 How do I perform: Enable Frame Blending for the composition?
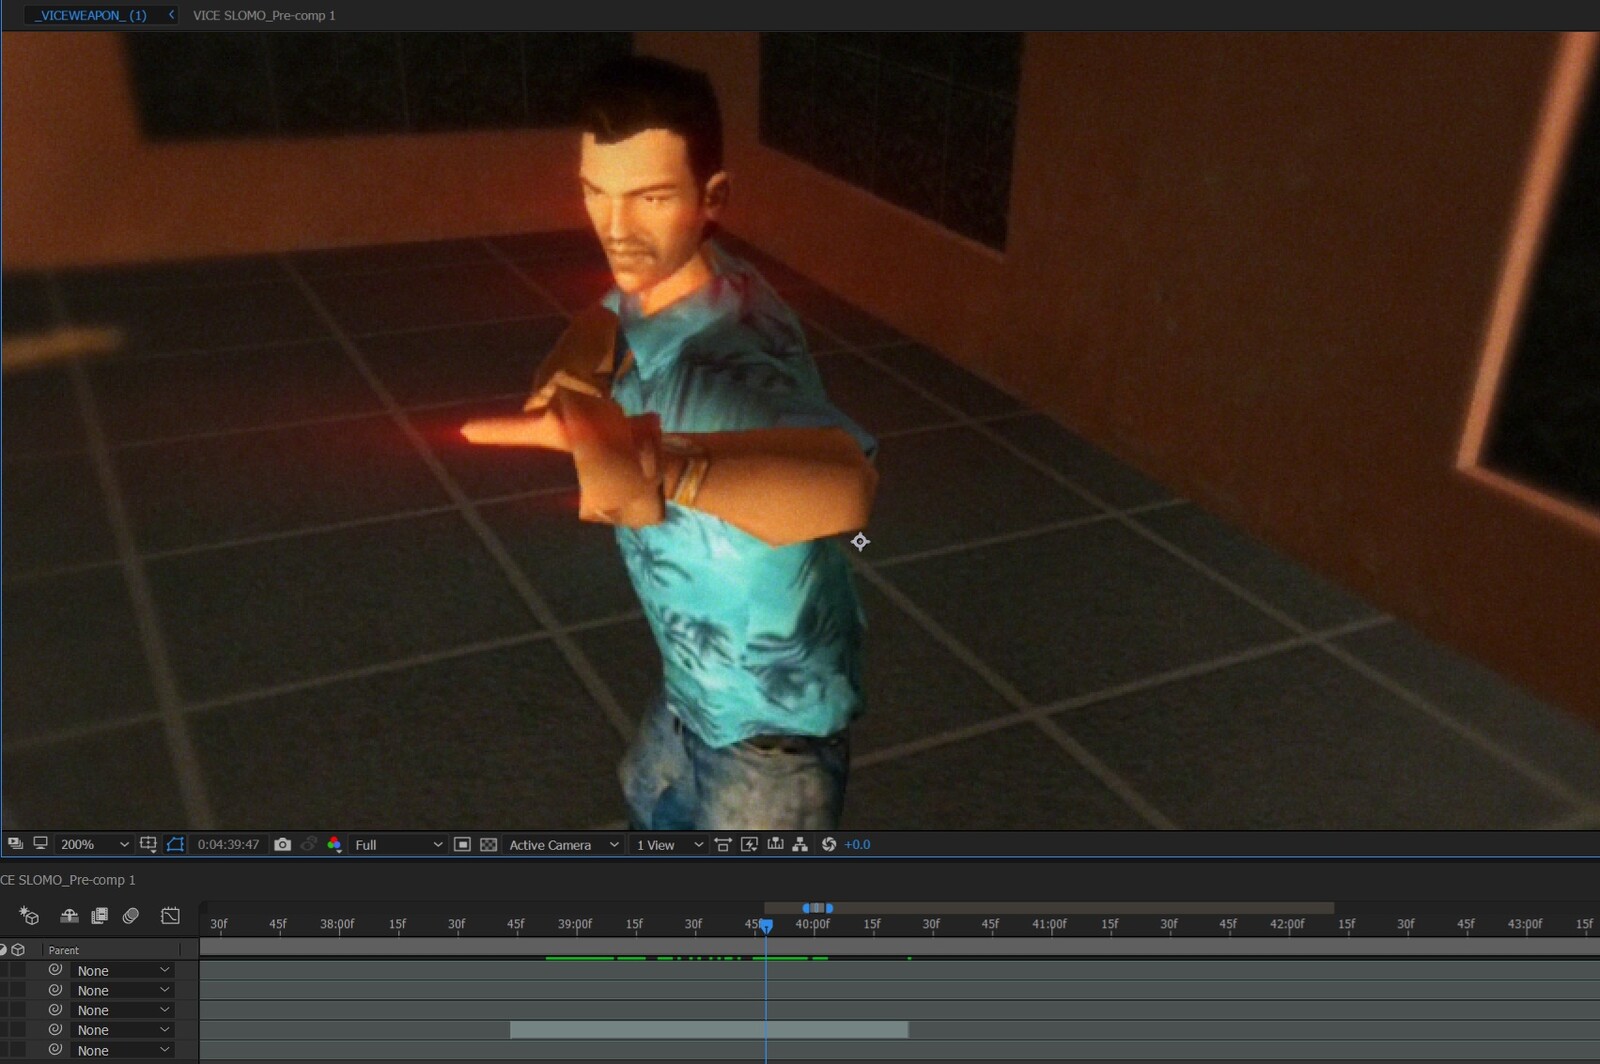[99, 915]
